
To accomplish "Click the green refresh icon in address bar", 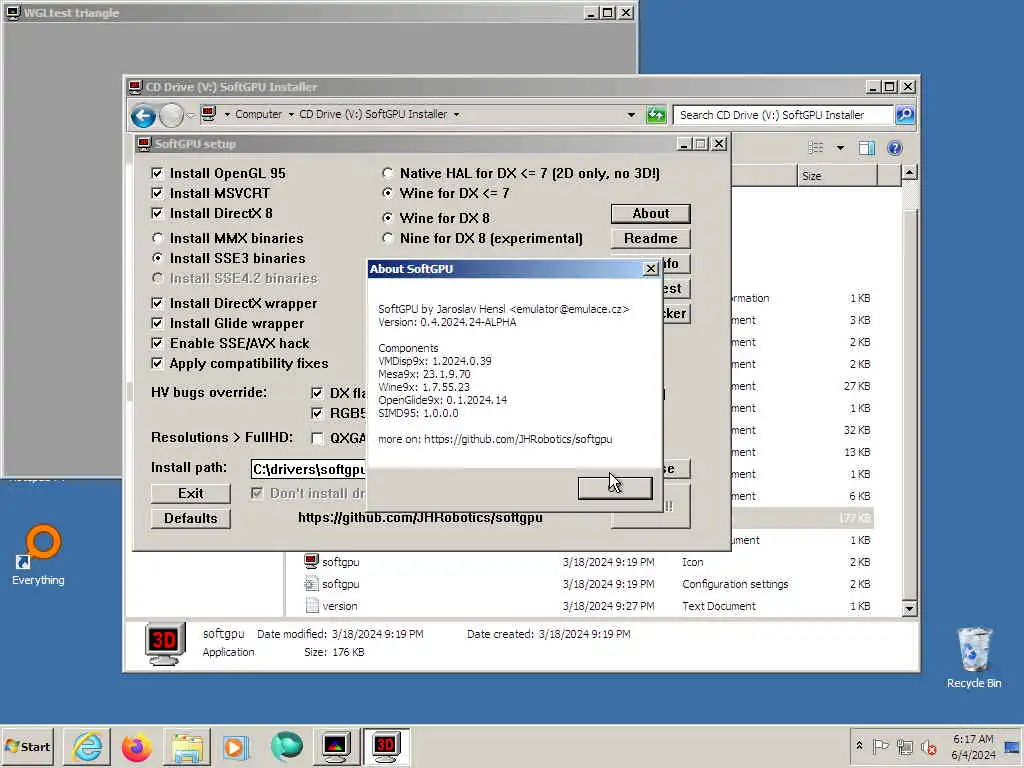I will click(x=656, y=115).
